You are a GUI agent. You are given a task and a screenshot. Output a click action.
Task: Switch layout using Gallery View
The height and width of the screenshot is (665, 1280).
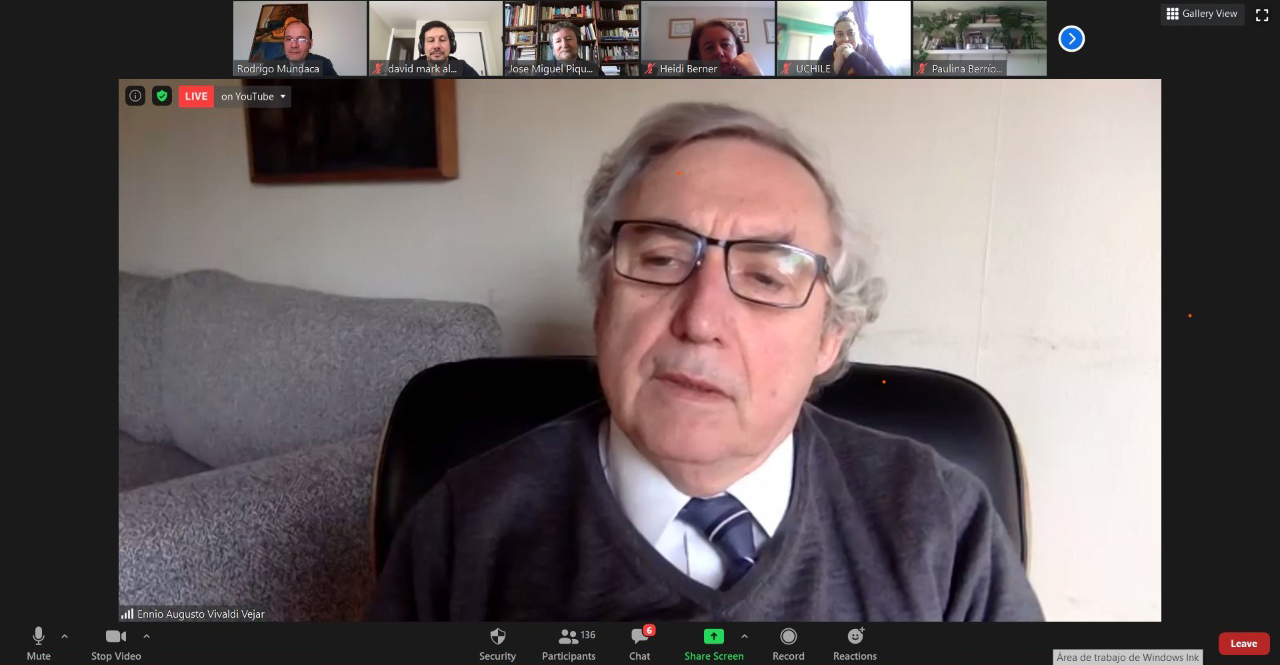point(1202,14)
